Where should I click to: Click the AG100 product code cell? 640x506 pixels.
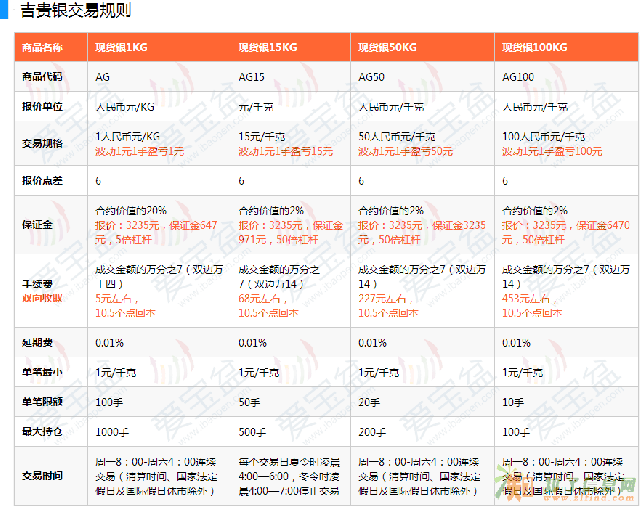tap(517, 77)
